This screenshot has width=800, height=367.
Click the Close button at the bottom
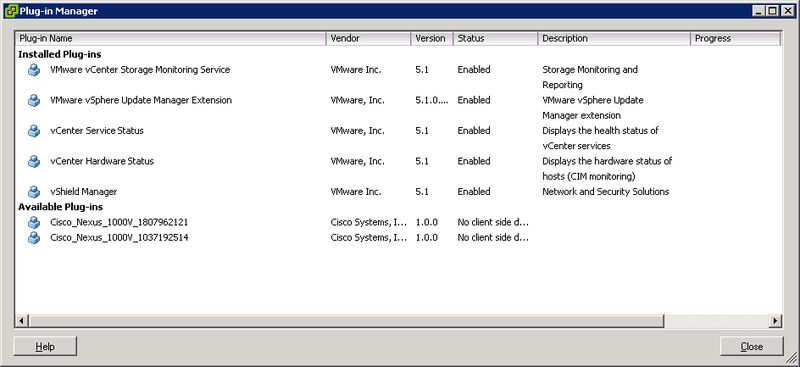[752, 347]
